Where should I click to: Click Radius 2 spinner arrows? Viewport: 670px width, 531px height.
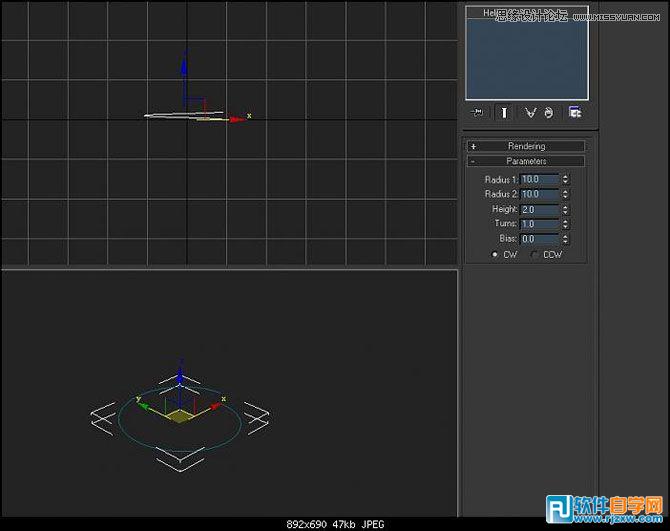pyautogui.click(x=565, y=194)
